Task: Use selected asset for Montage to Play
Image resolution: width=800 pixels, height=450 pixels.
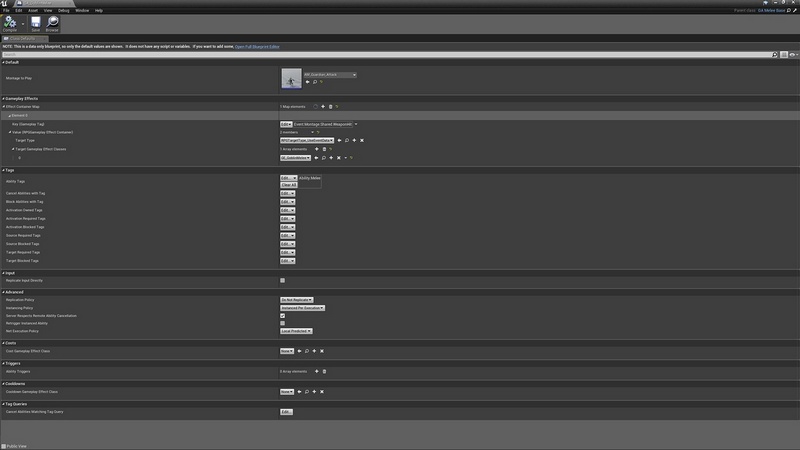Action: [307, 82]
